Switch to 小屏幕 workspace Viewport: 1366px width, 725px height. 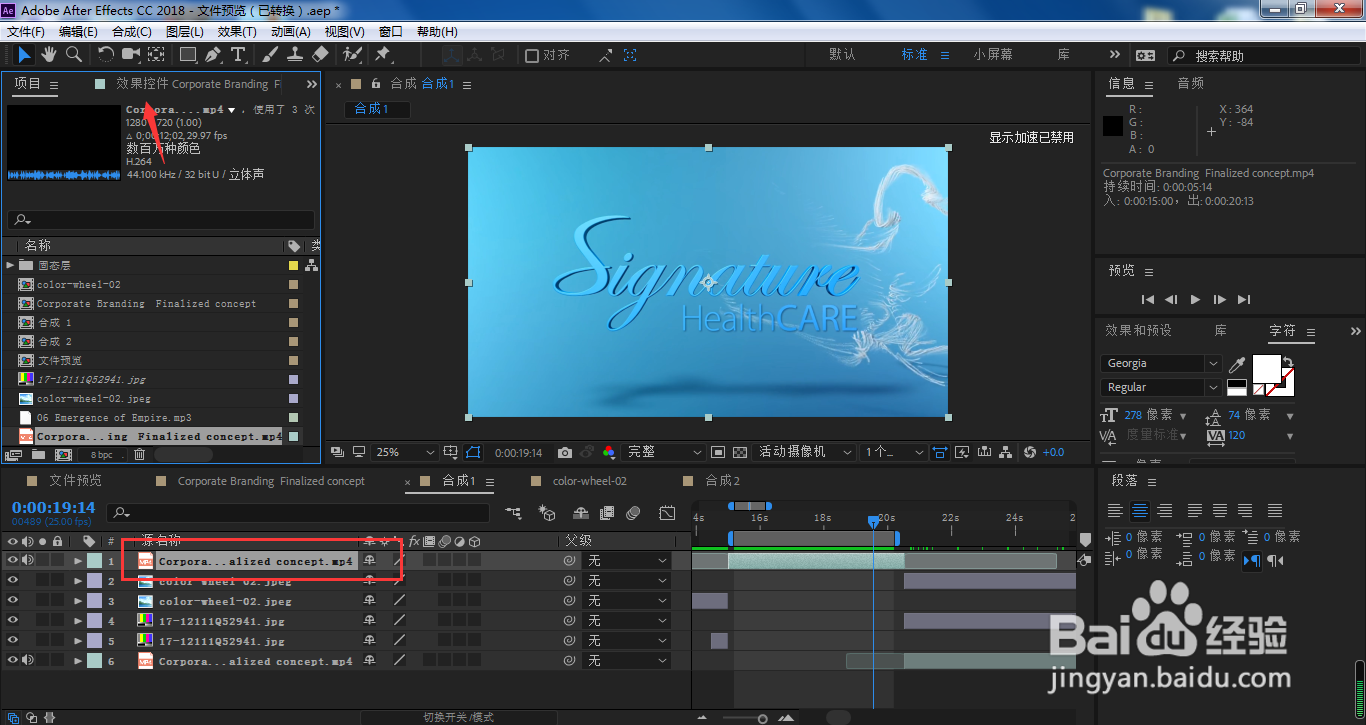[993, 55]
